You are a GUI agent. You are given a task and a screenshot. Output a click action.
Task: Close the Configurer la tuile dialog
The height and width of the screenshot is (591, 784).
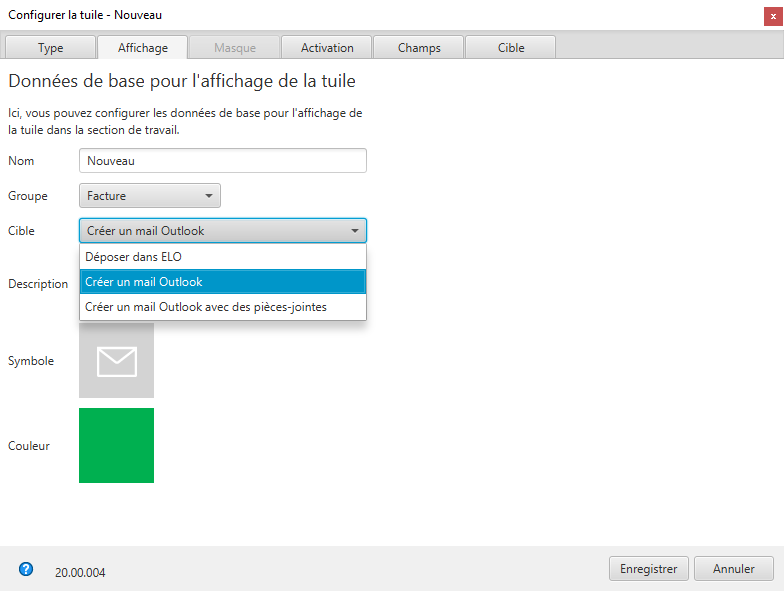[773, 16]
